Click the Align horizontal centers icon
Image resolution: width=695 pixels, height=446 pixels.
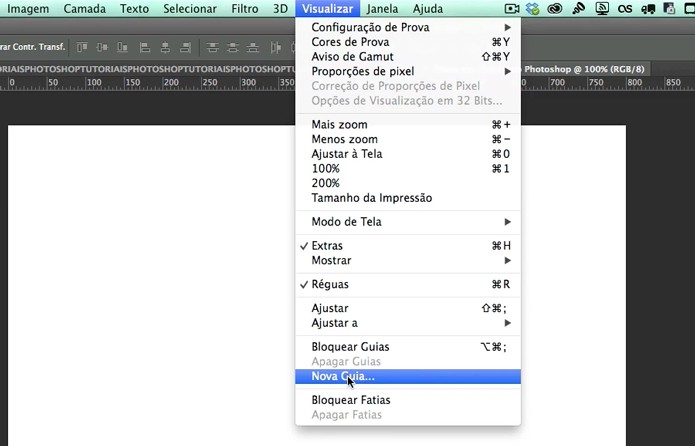(165, 47)
